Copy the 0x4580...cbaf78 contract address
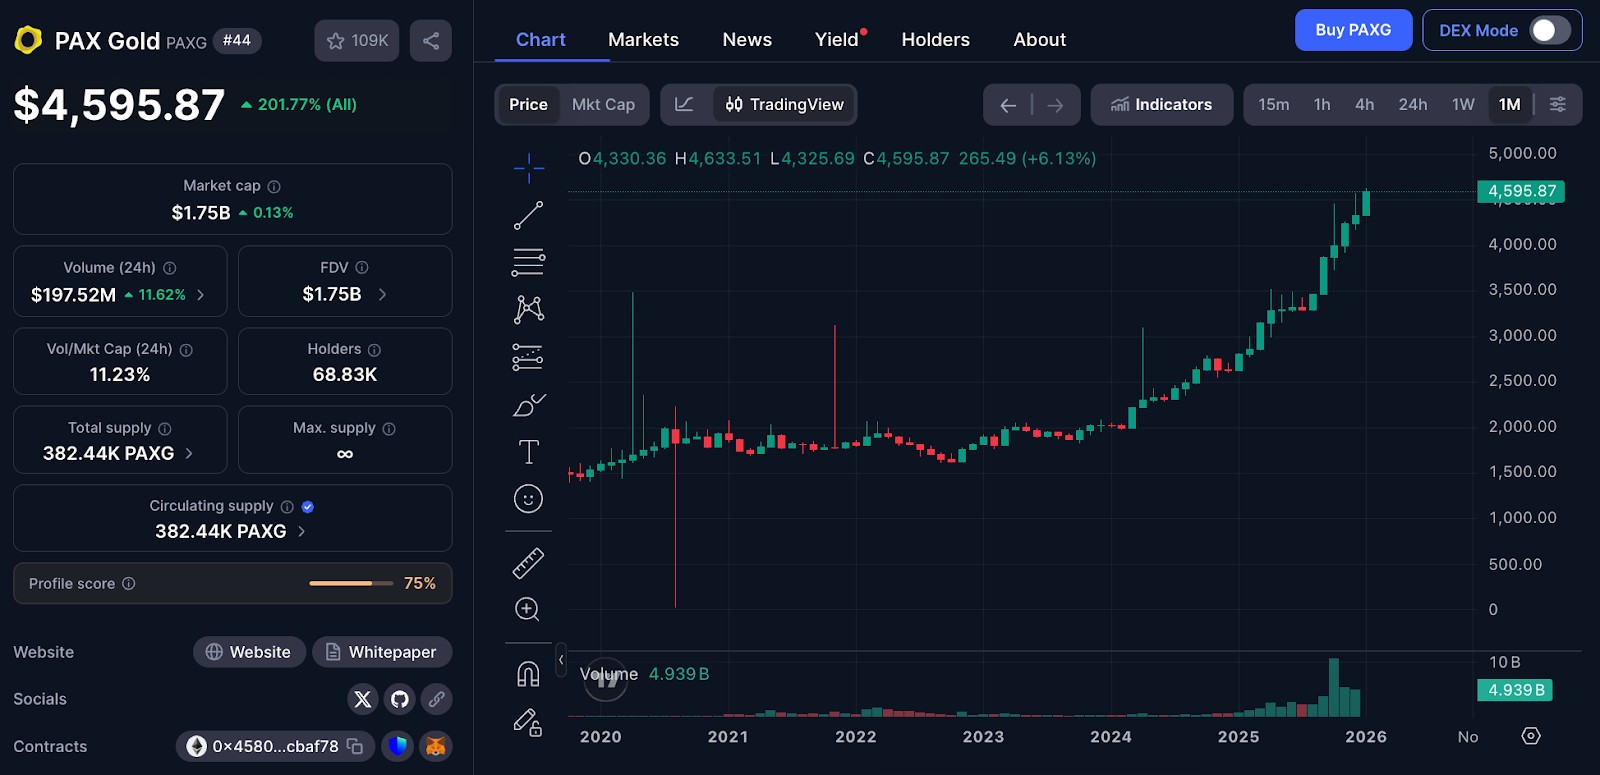Screen dimensions: 1600x775 [355, 746]
